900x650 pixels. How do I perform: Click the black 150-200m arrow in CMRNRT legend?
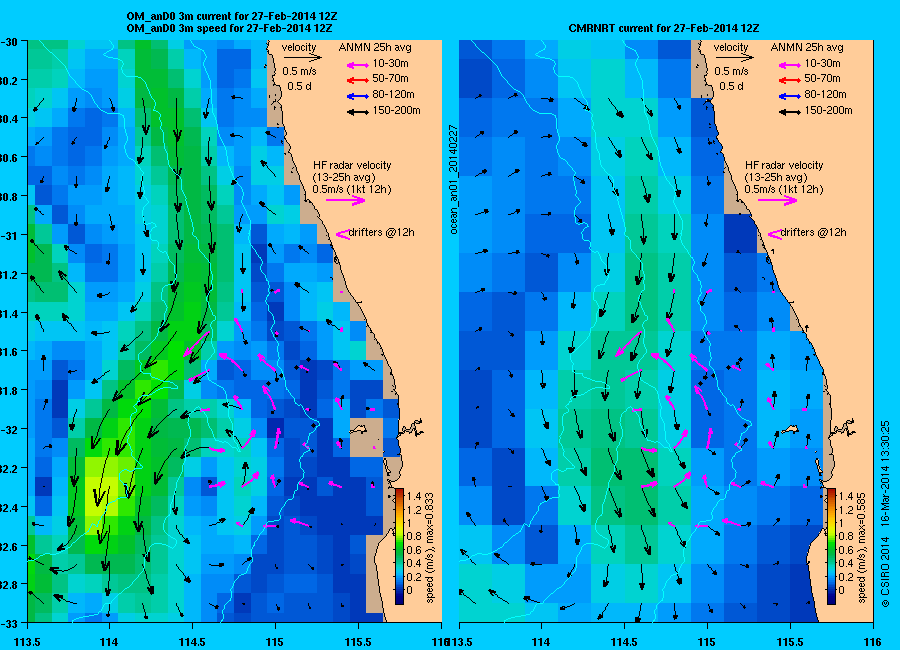790,112
